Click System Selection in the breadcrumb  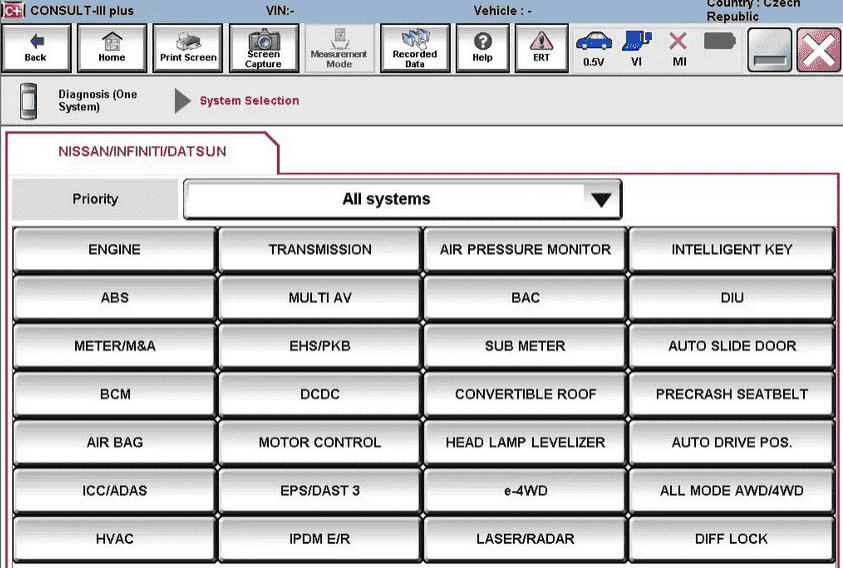pos(249,101)
